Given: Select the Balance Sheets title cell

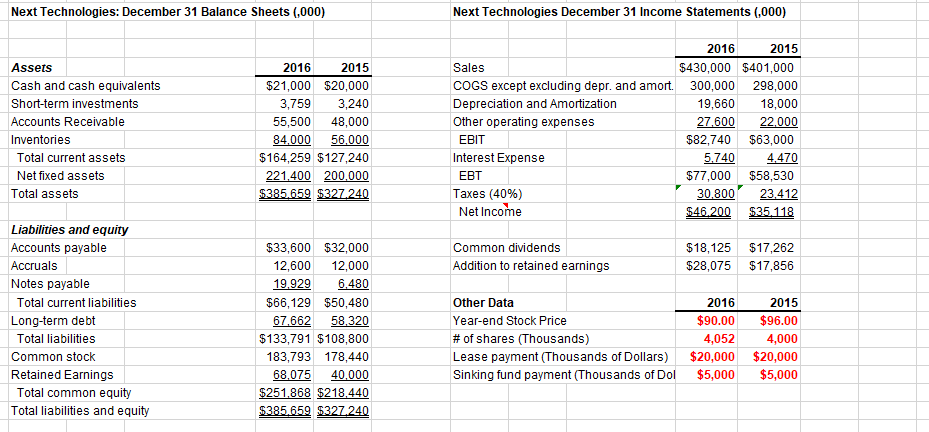Looking at the screenshot, I should click(169, 12).
